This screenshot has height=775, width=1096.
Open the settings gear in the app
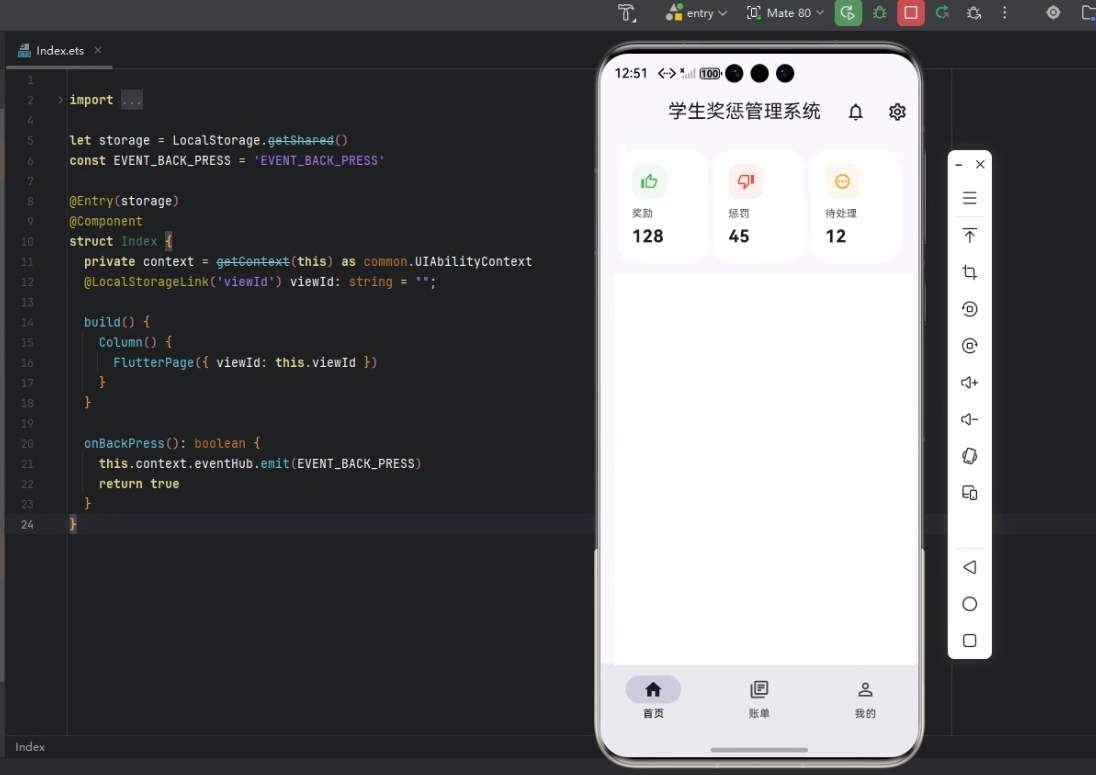[897, 112]
